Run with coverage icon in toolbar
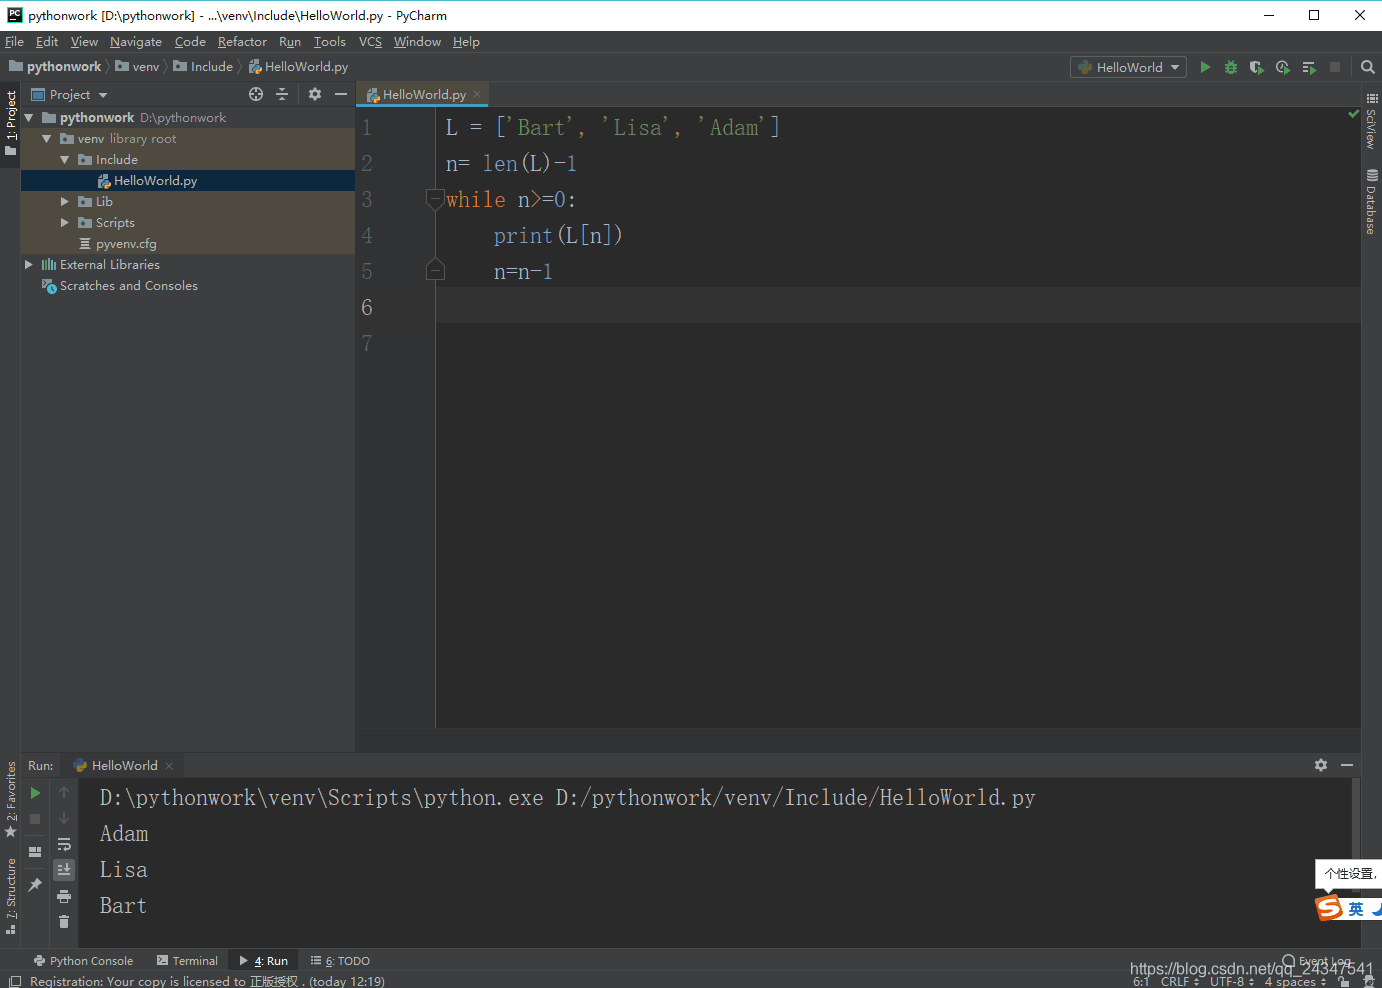This screenshot has height=988, width=1382. (1257, 67)
